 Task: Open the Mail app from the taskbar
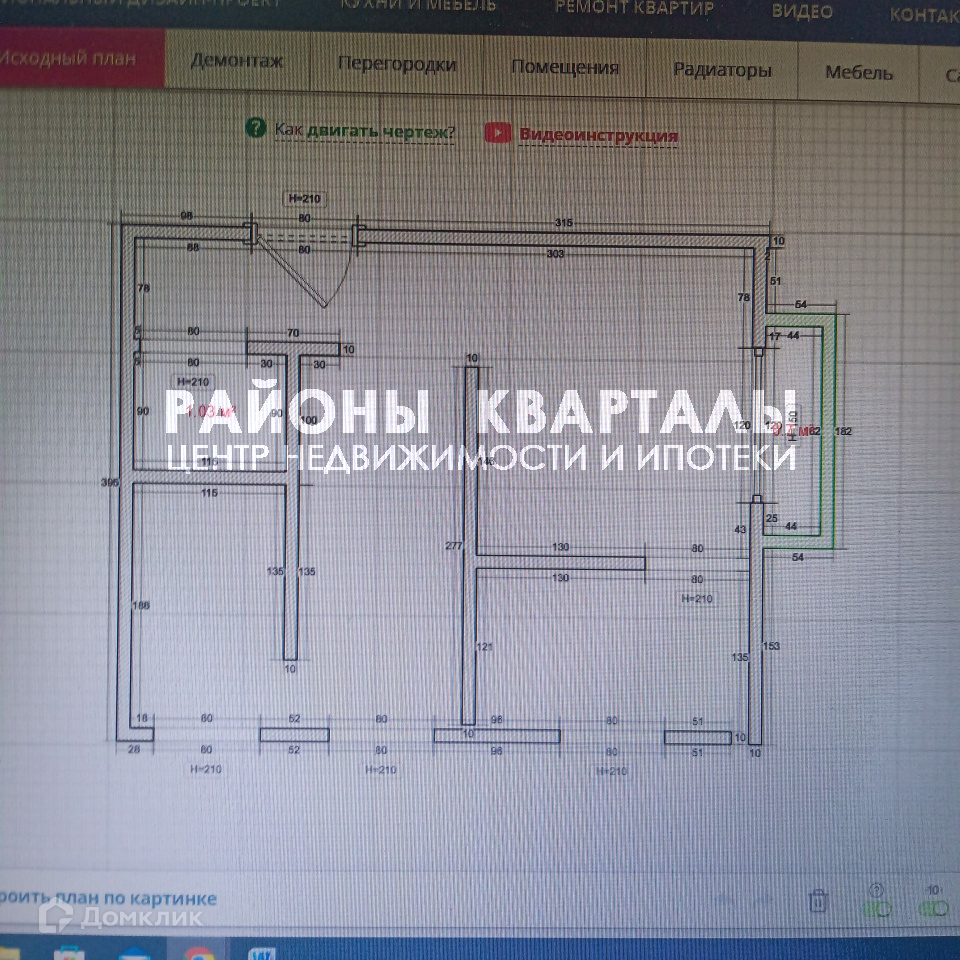[x=134, y=954]
